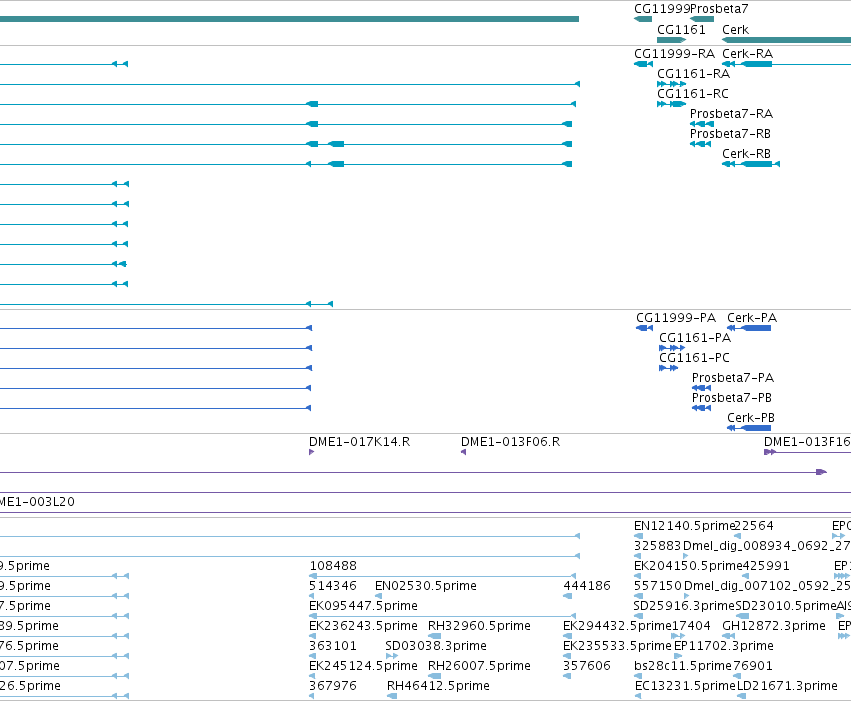The image size is (851, 701).
Task: Open the CG1161-RA transcript label
Action: (x=694, y=74)
